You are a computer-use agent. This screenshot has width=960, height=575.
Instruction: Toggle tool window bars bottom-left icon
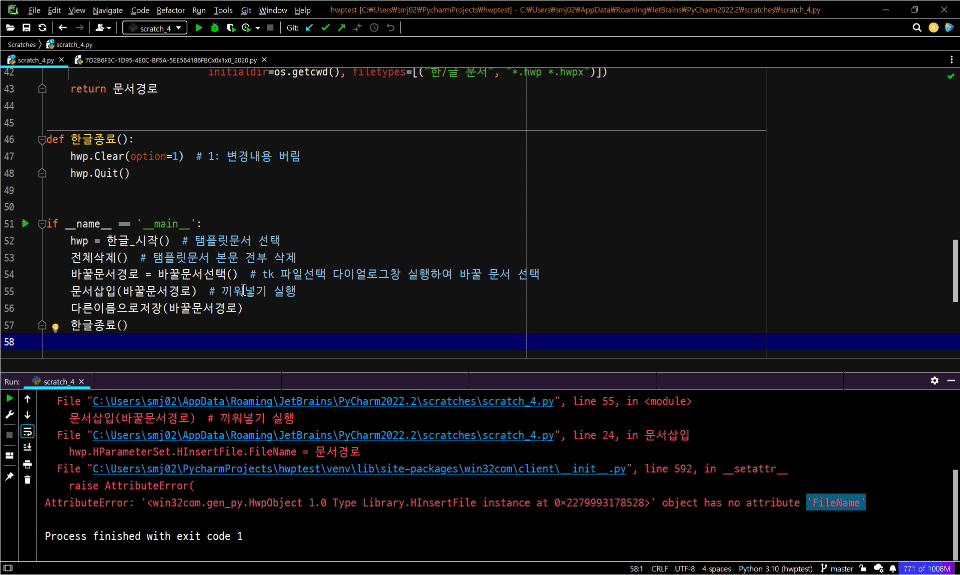(x=8, y=568)
